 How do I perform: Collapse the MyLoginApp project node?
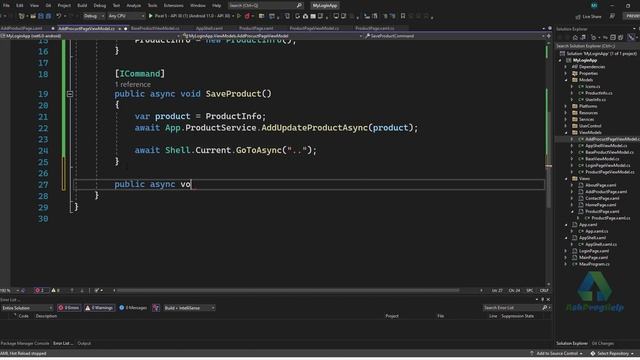560,60
